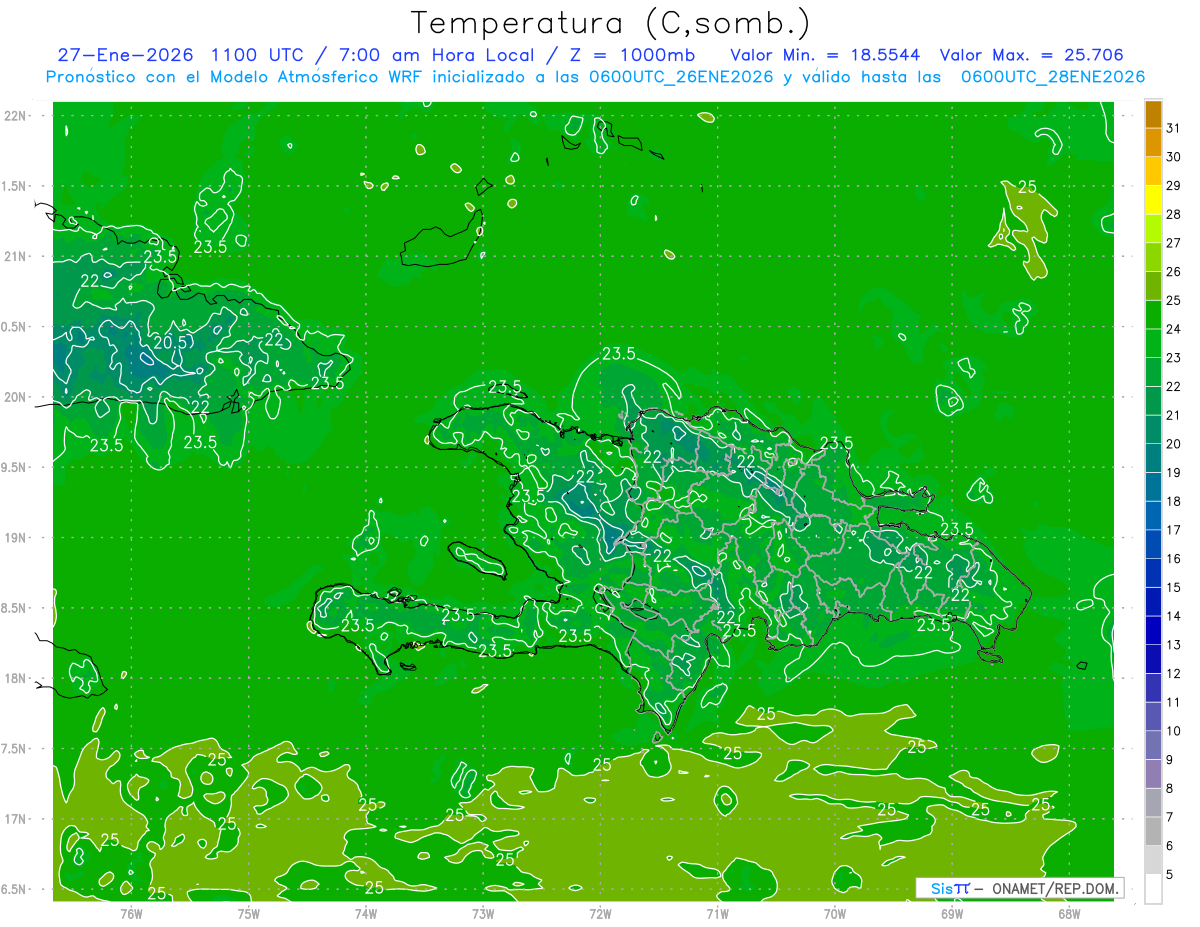1200x927 pixels.
Task: Click the color scale value '12'
Action: pyautogui.click(x=1173, y=674)
